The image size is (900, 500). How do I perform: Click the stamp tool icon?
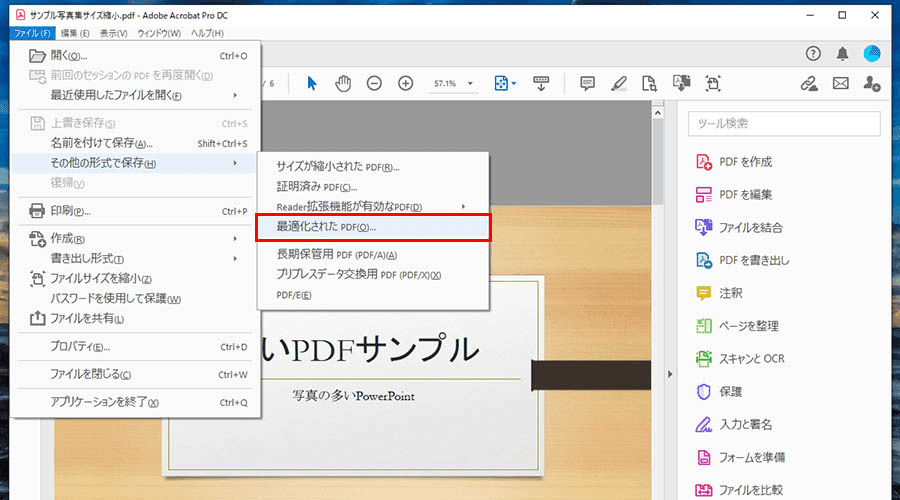(x=681, y=83)
